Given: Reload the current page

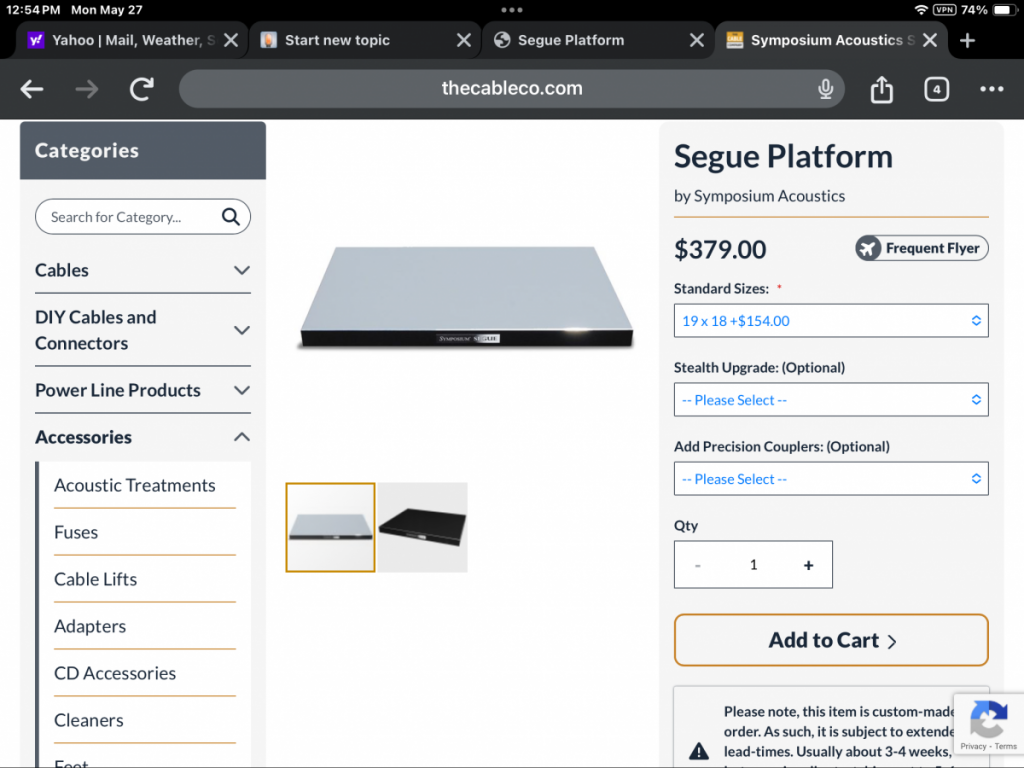Looking at the screenshot, I should [x=141, y=89].
